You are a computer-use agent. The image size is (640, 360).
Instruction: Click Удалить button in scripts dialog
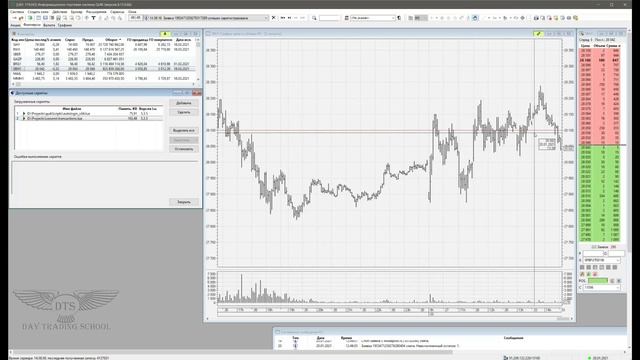(184, 112)
